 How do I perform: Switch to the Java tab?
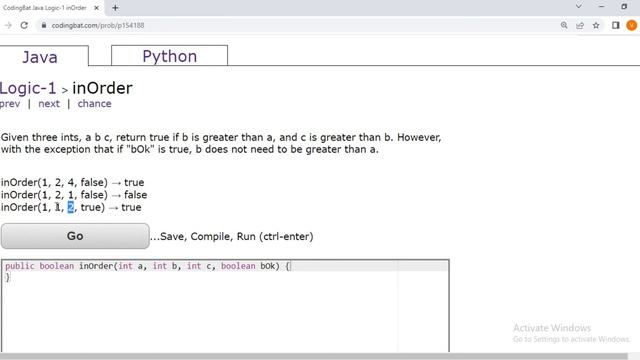coord(40,56)
